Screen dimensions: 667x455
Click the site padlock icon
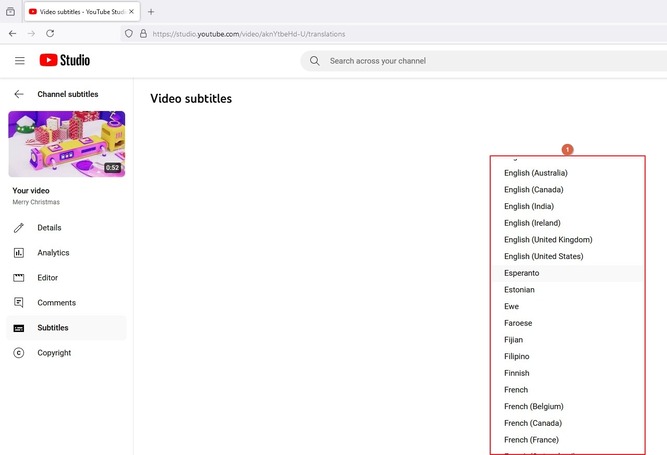143,33
